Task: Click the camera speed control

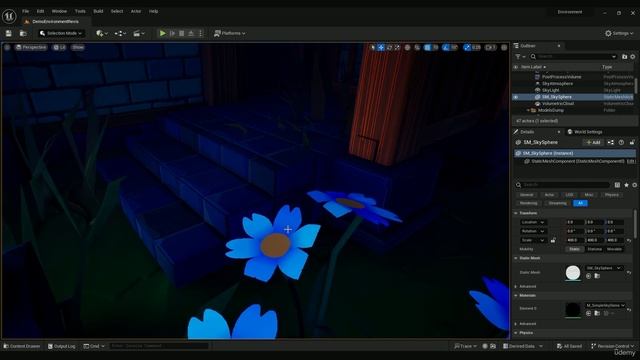Action: pos(490,47)
